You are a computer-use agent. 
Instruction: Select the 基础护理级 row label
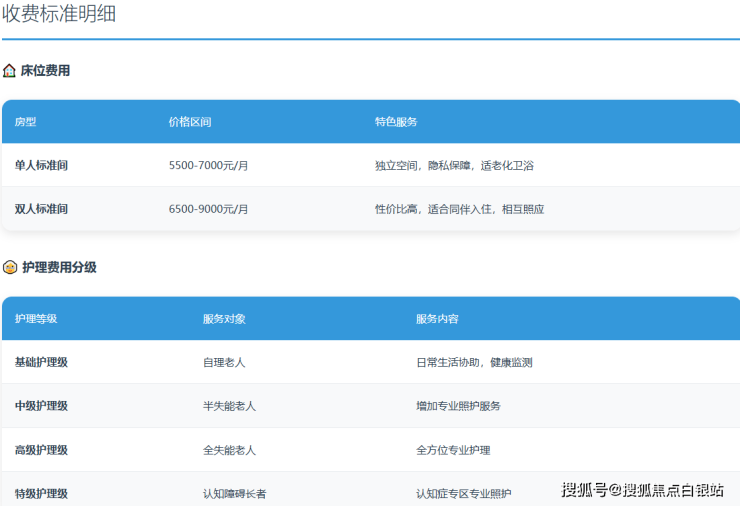tap(41, 363)
